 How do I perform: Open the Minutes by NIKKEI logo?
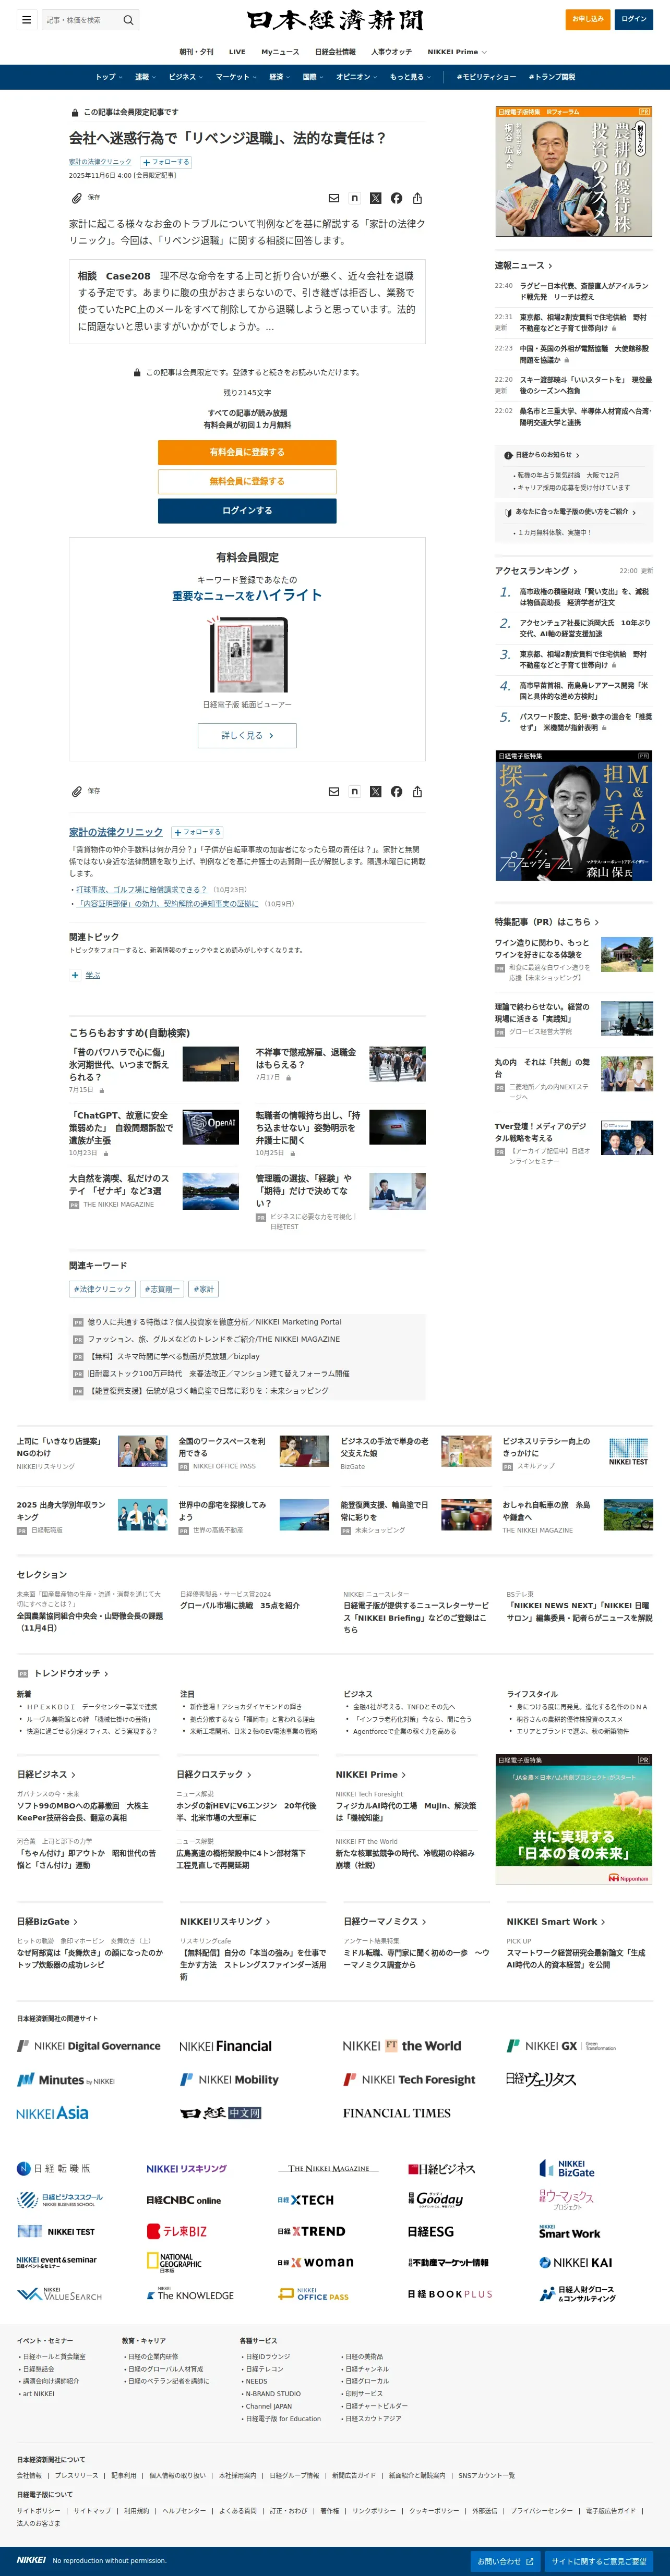tap(66, 2079)
